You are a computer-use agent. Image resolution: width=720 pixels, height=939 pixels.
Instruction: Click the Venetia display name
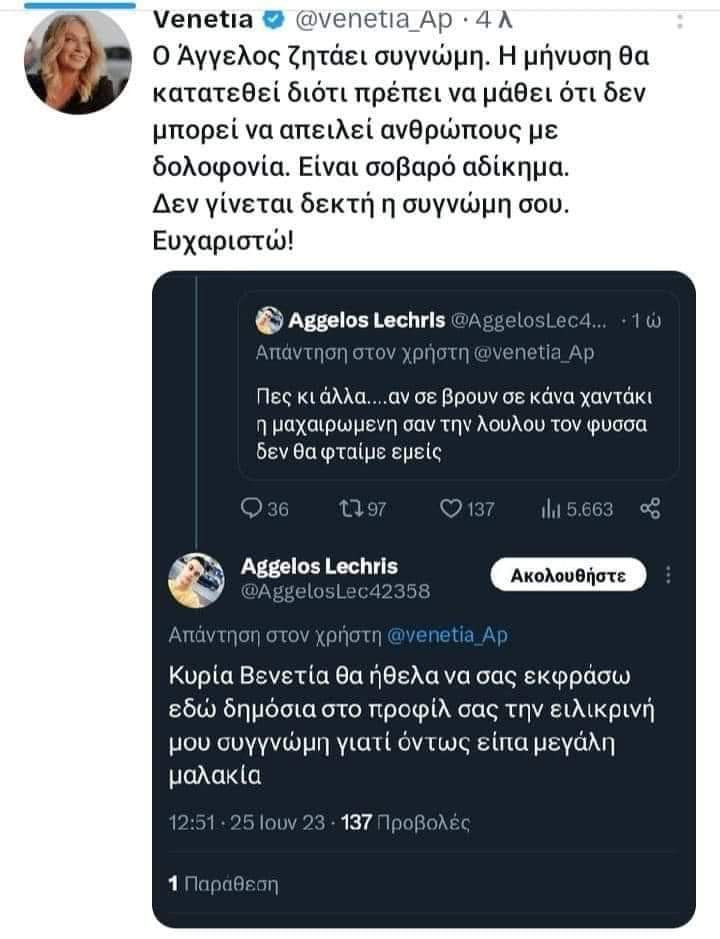196,17
